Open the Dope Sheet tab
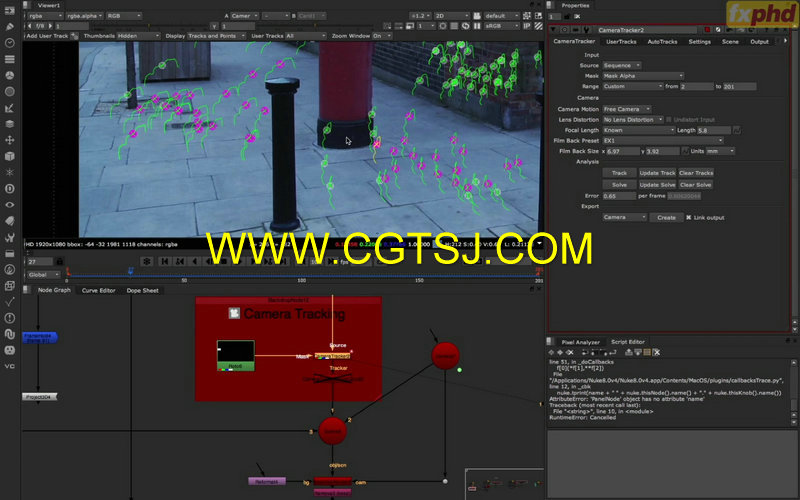This screenshot has width=800, height=500. (142, 290)
